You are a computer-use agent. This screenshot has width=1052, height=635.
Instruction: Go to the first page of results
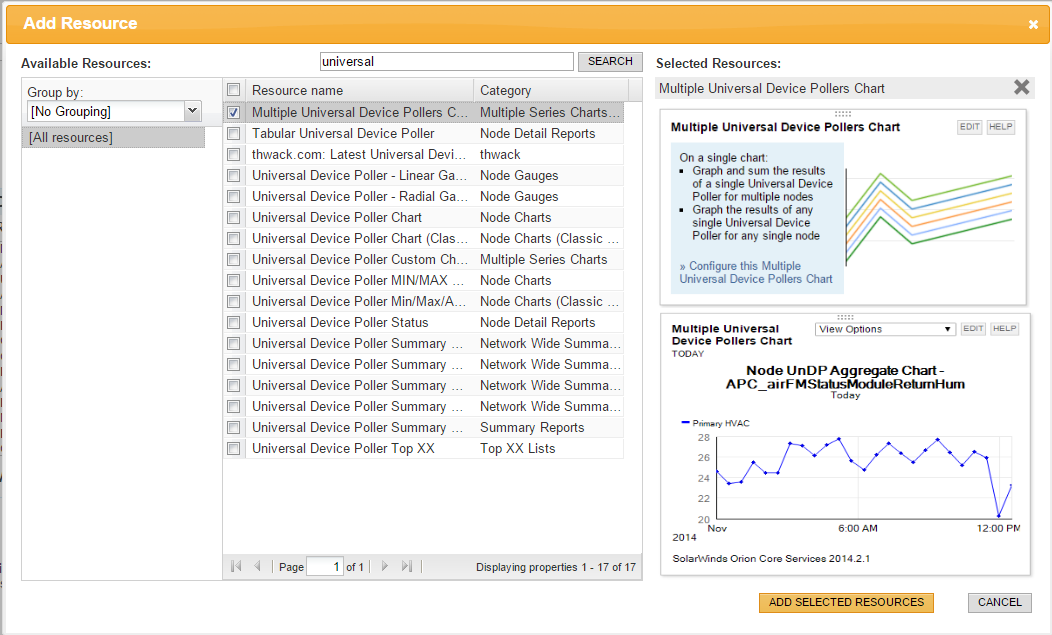tap(236, 566)
